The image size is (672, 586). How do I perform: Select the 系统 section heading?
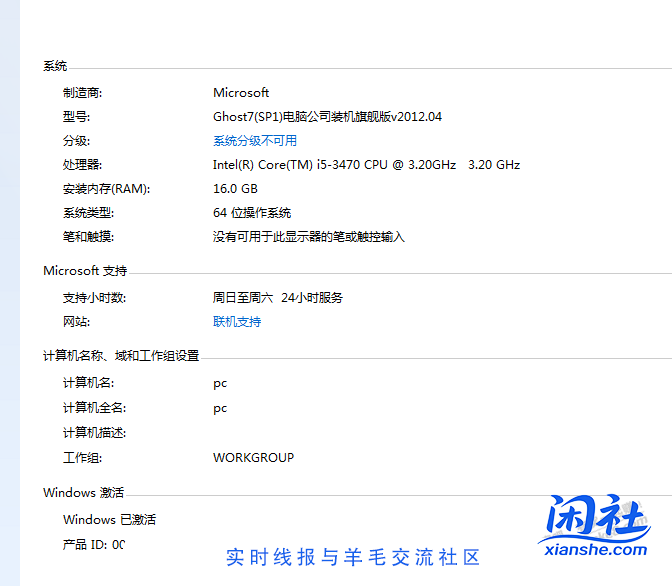tap(55, 66)
